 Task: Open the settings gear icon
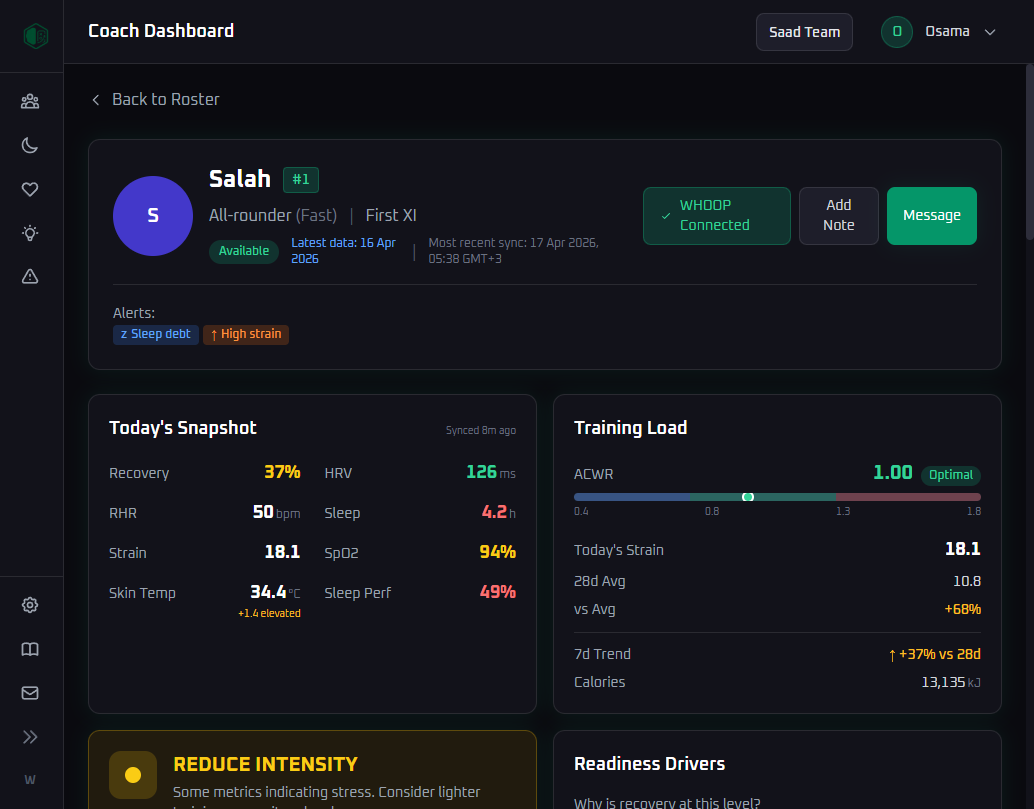(x=30, y=605)
